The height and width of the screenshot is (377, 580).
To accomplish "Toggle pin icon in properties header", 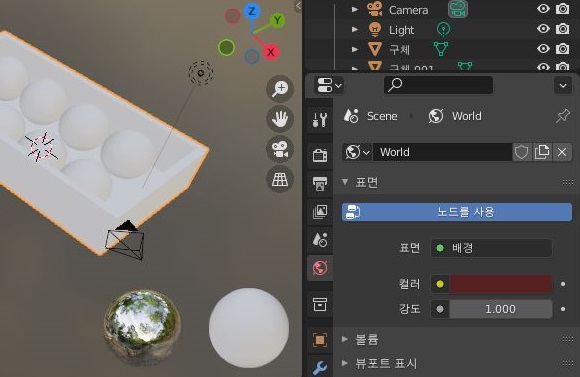I will click(563, 116).
